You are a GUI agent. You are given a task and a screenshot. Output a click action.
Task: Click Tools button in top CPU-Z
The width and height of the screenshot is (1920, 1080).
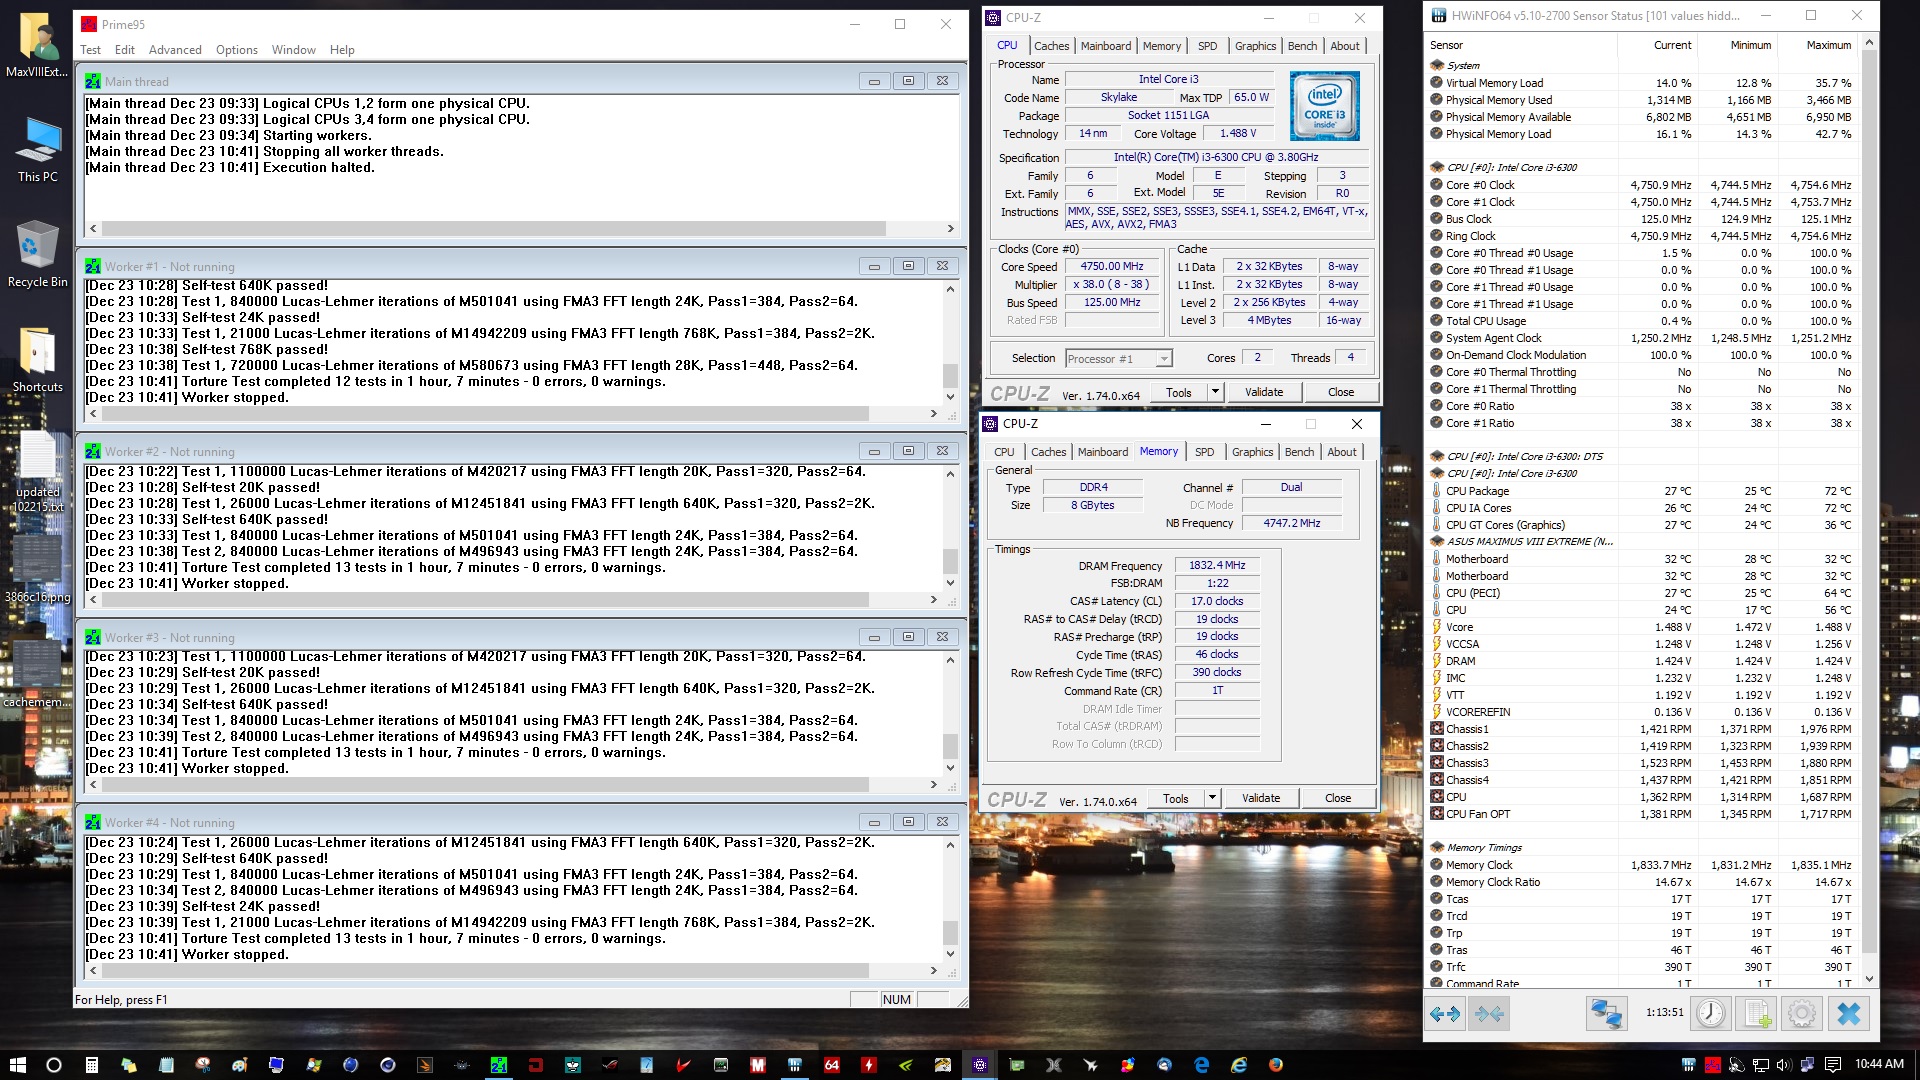[x=1178, y=392]
